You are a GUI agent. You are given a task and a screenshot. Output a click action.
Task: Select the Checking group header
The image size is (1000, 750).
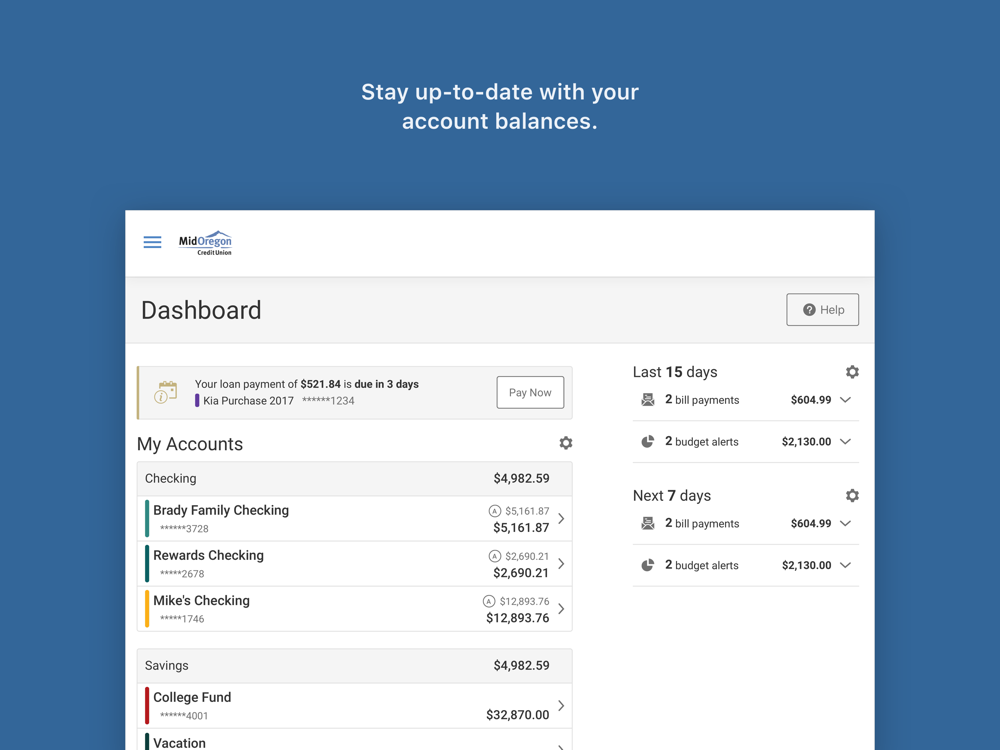click(x=354, y=479)
